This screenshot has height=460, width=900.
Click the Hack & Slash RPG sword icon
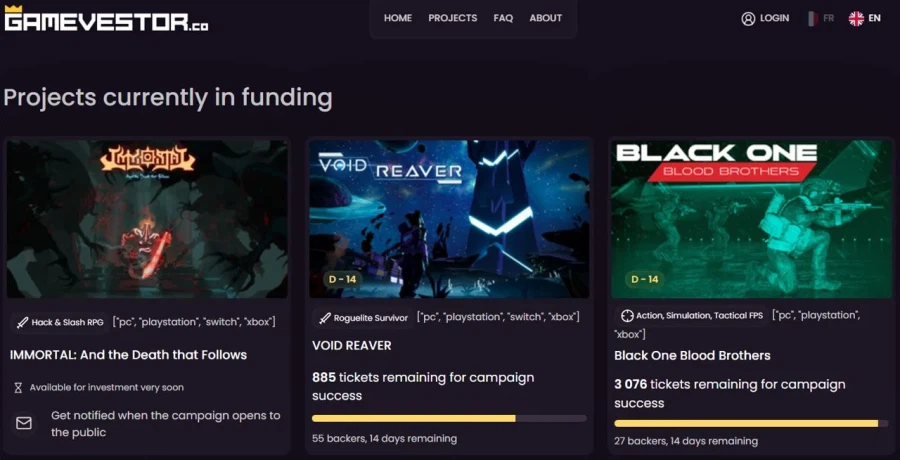point(22,322)
